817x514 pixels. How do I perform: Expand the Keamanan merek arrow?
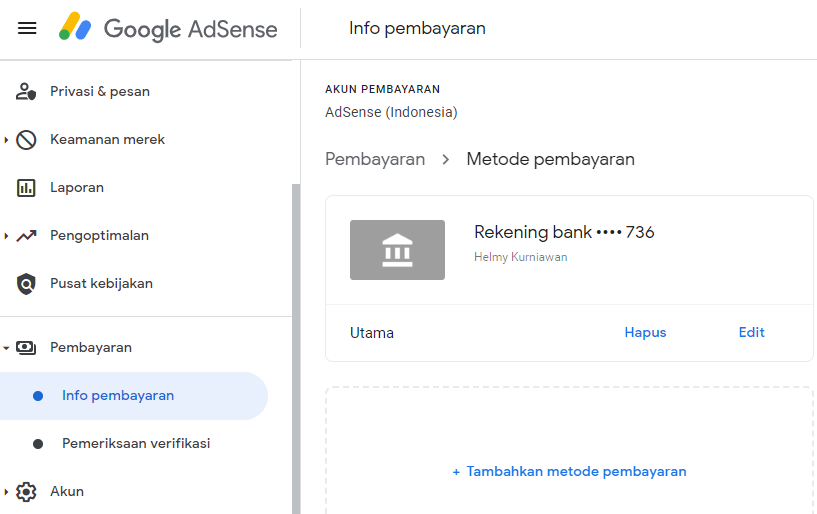tap(6, 140)
